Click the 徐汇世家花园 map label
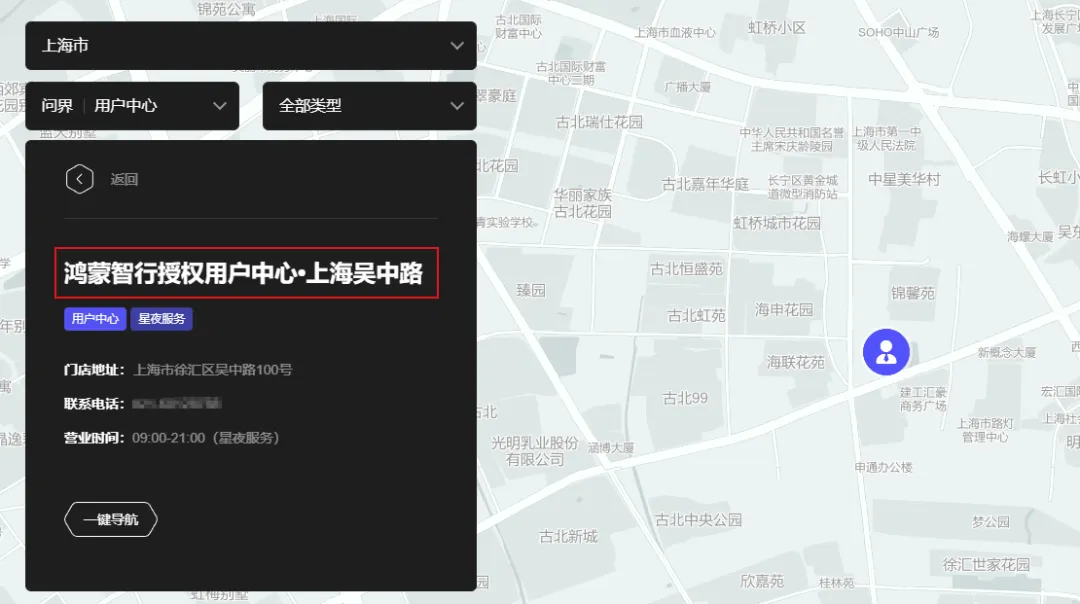 coord(986,565)
